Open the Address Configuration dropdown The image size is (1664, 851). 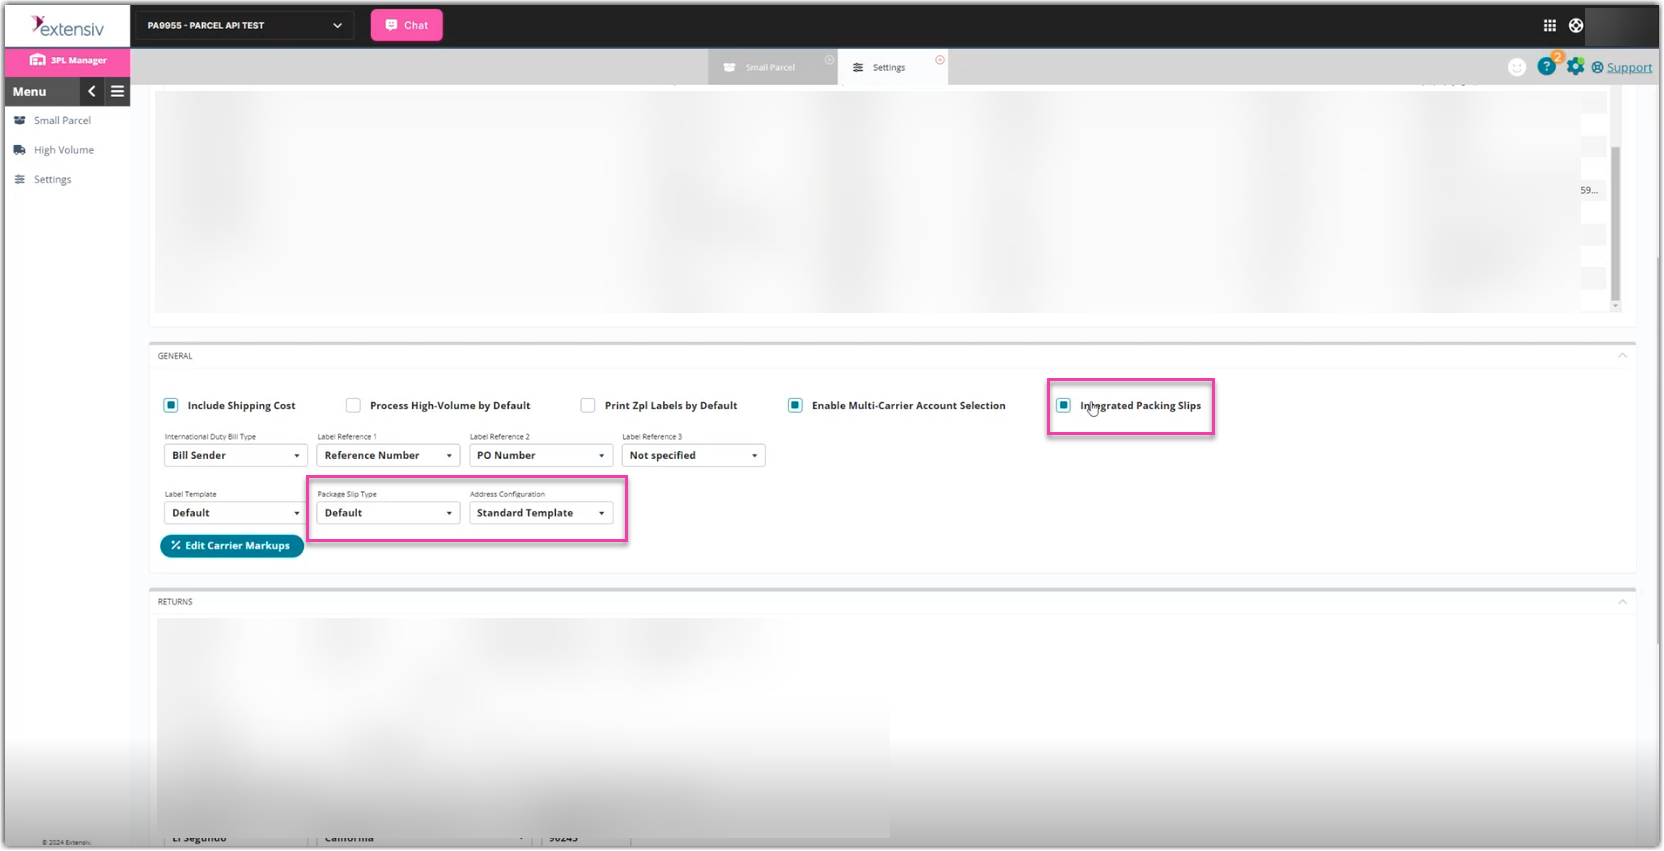tap(541, 513)
